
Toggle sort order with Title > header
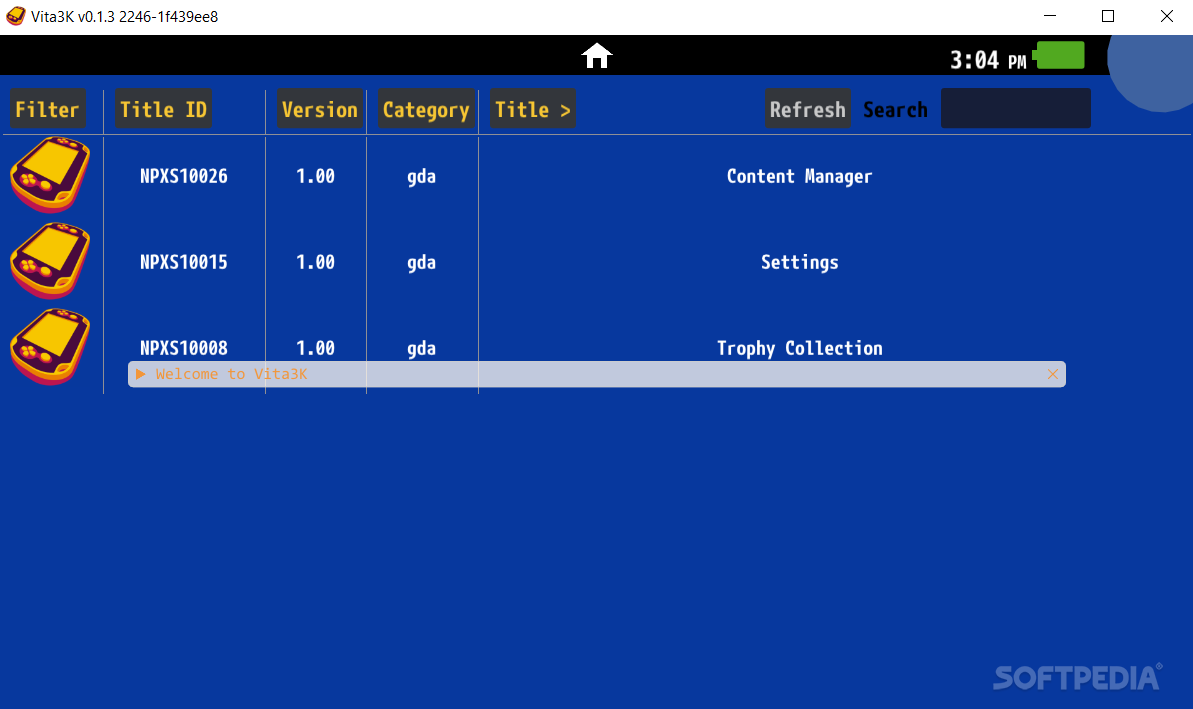pos(533,109)
